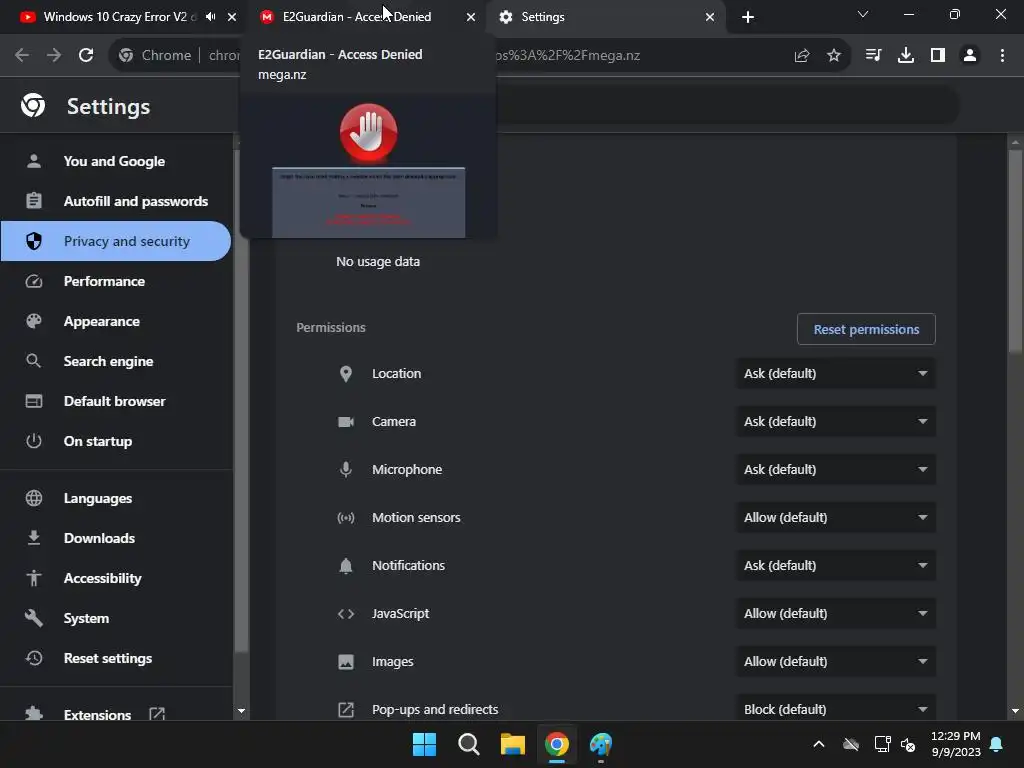Reload the current page
Image resolution: width=1024 pixels, height=768 pixels.
pyautogui.click(x=86, y=56)
